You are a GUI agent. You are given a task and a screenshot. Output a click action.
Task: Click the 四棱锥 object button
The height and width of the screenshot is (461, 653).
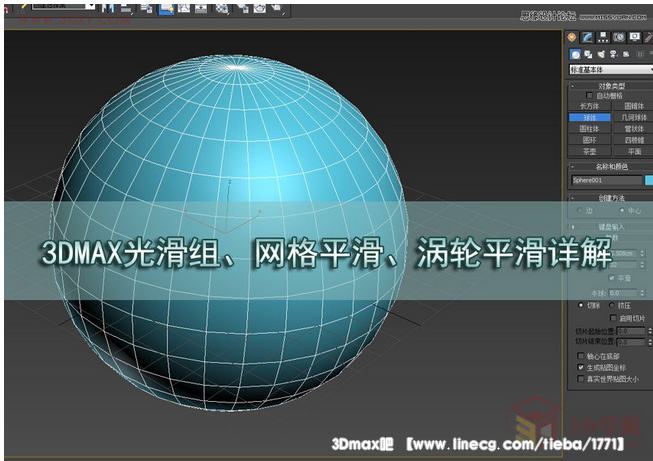(x=634, y=140)
